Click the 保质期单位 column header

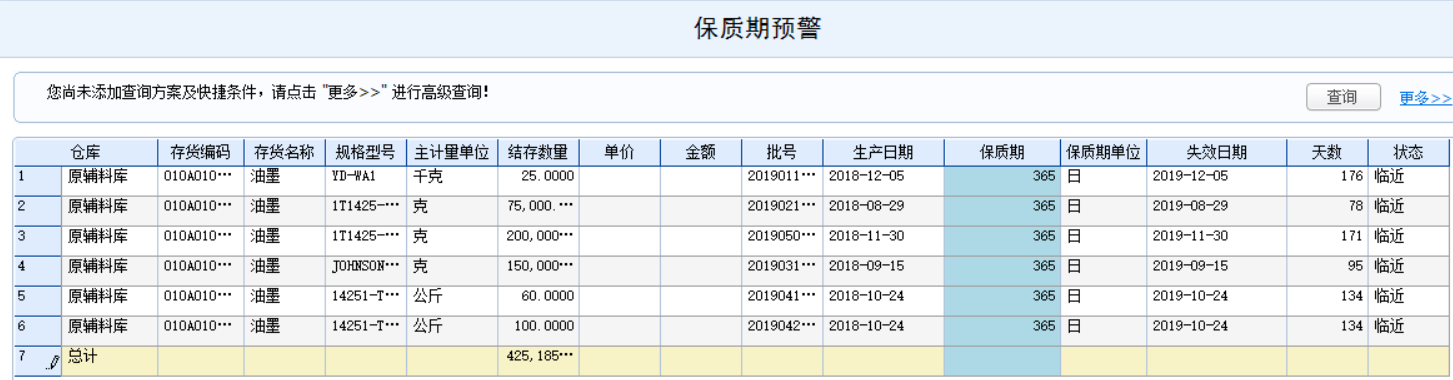click(x=1104, y=152)
